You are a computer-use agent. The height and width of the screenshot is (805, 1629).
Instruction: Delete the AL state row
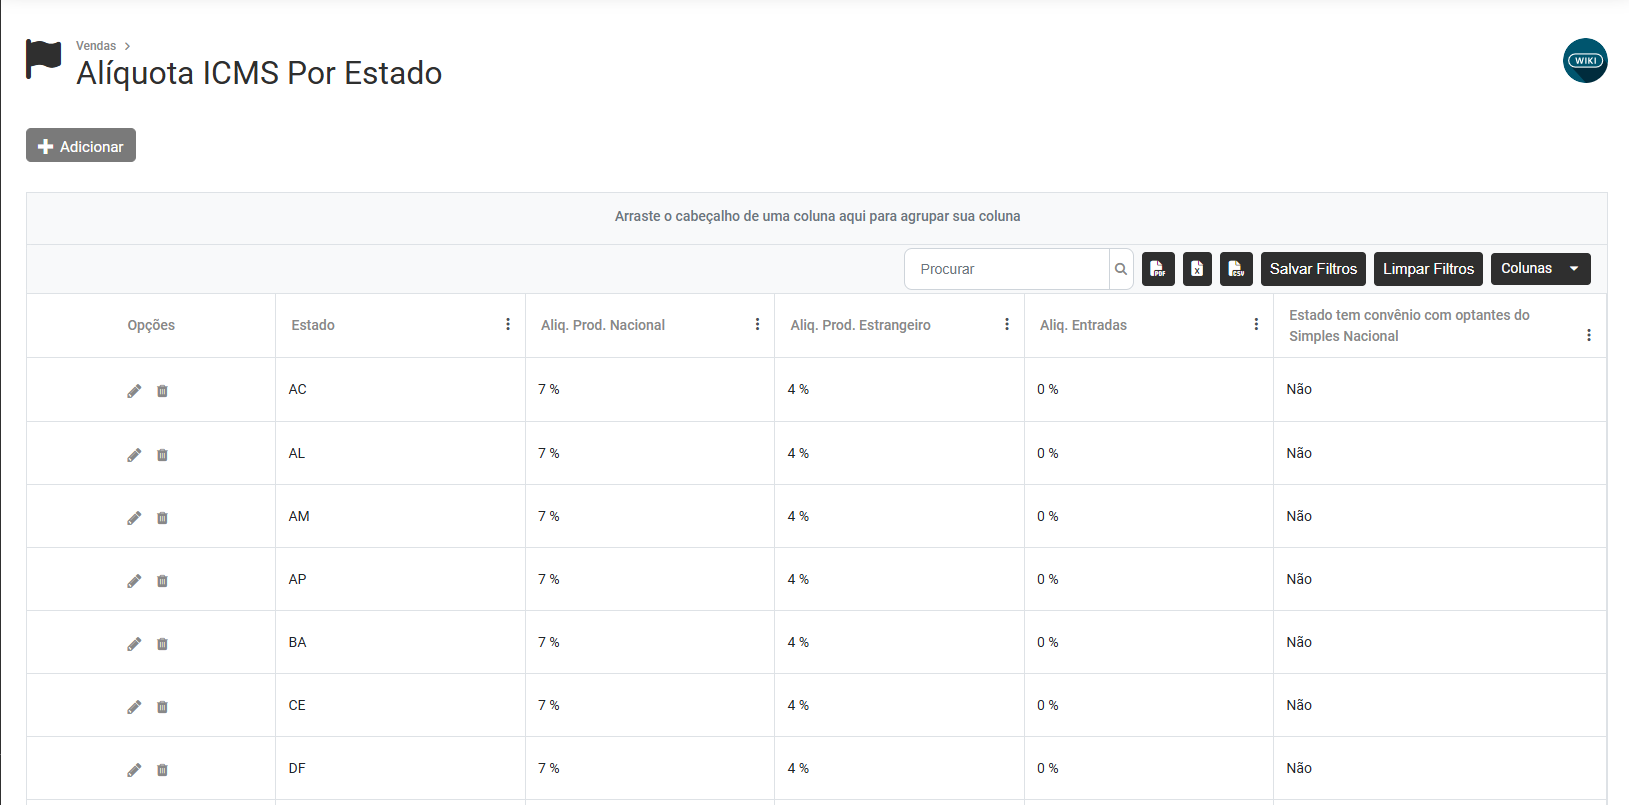pyautogui.click(x=162, y=455)
